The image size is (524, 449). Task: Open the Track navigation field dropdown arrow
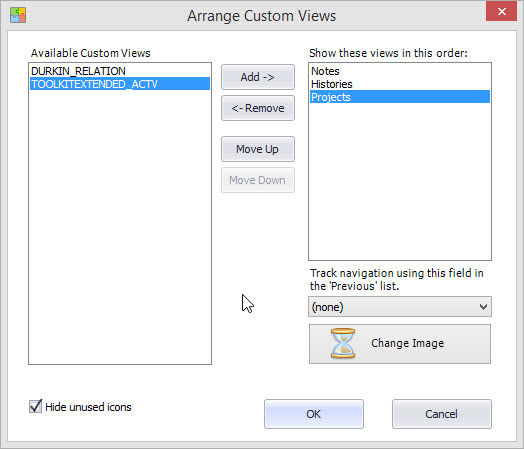[483, 307]
